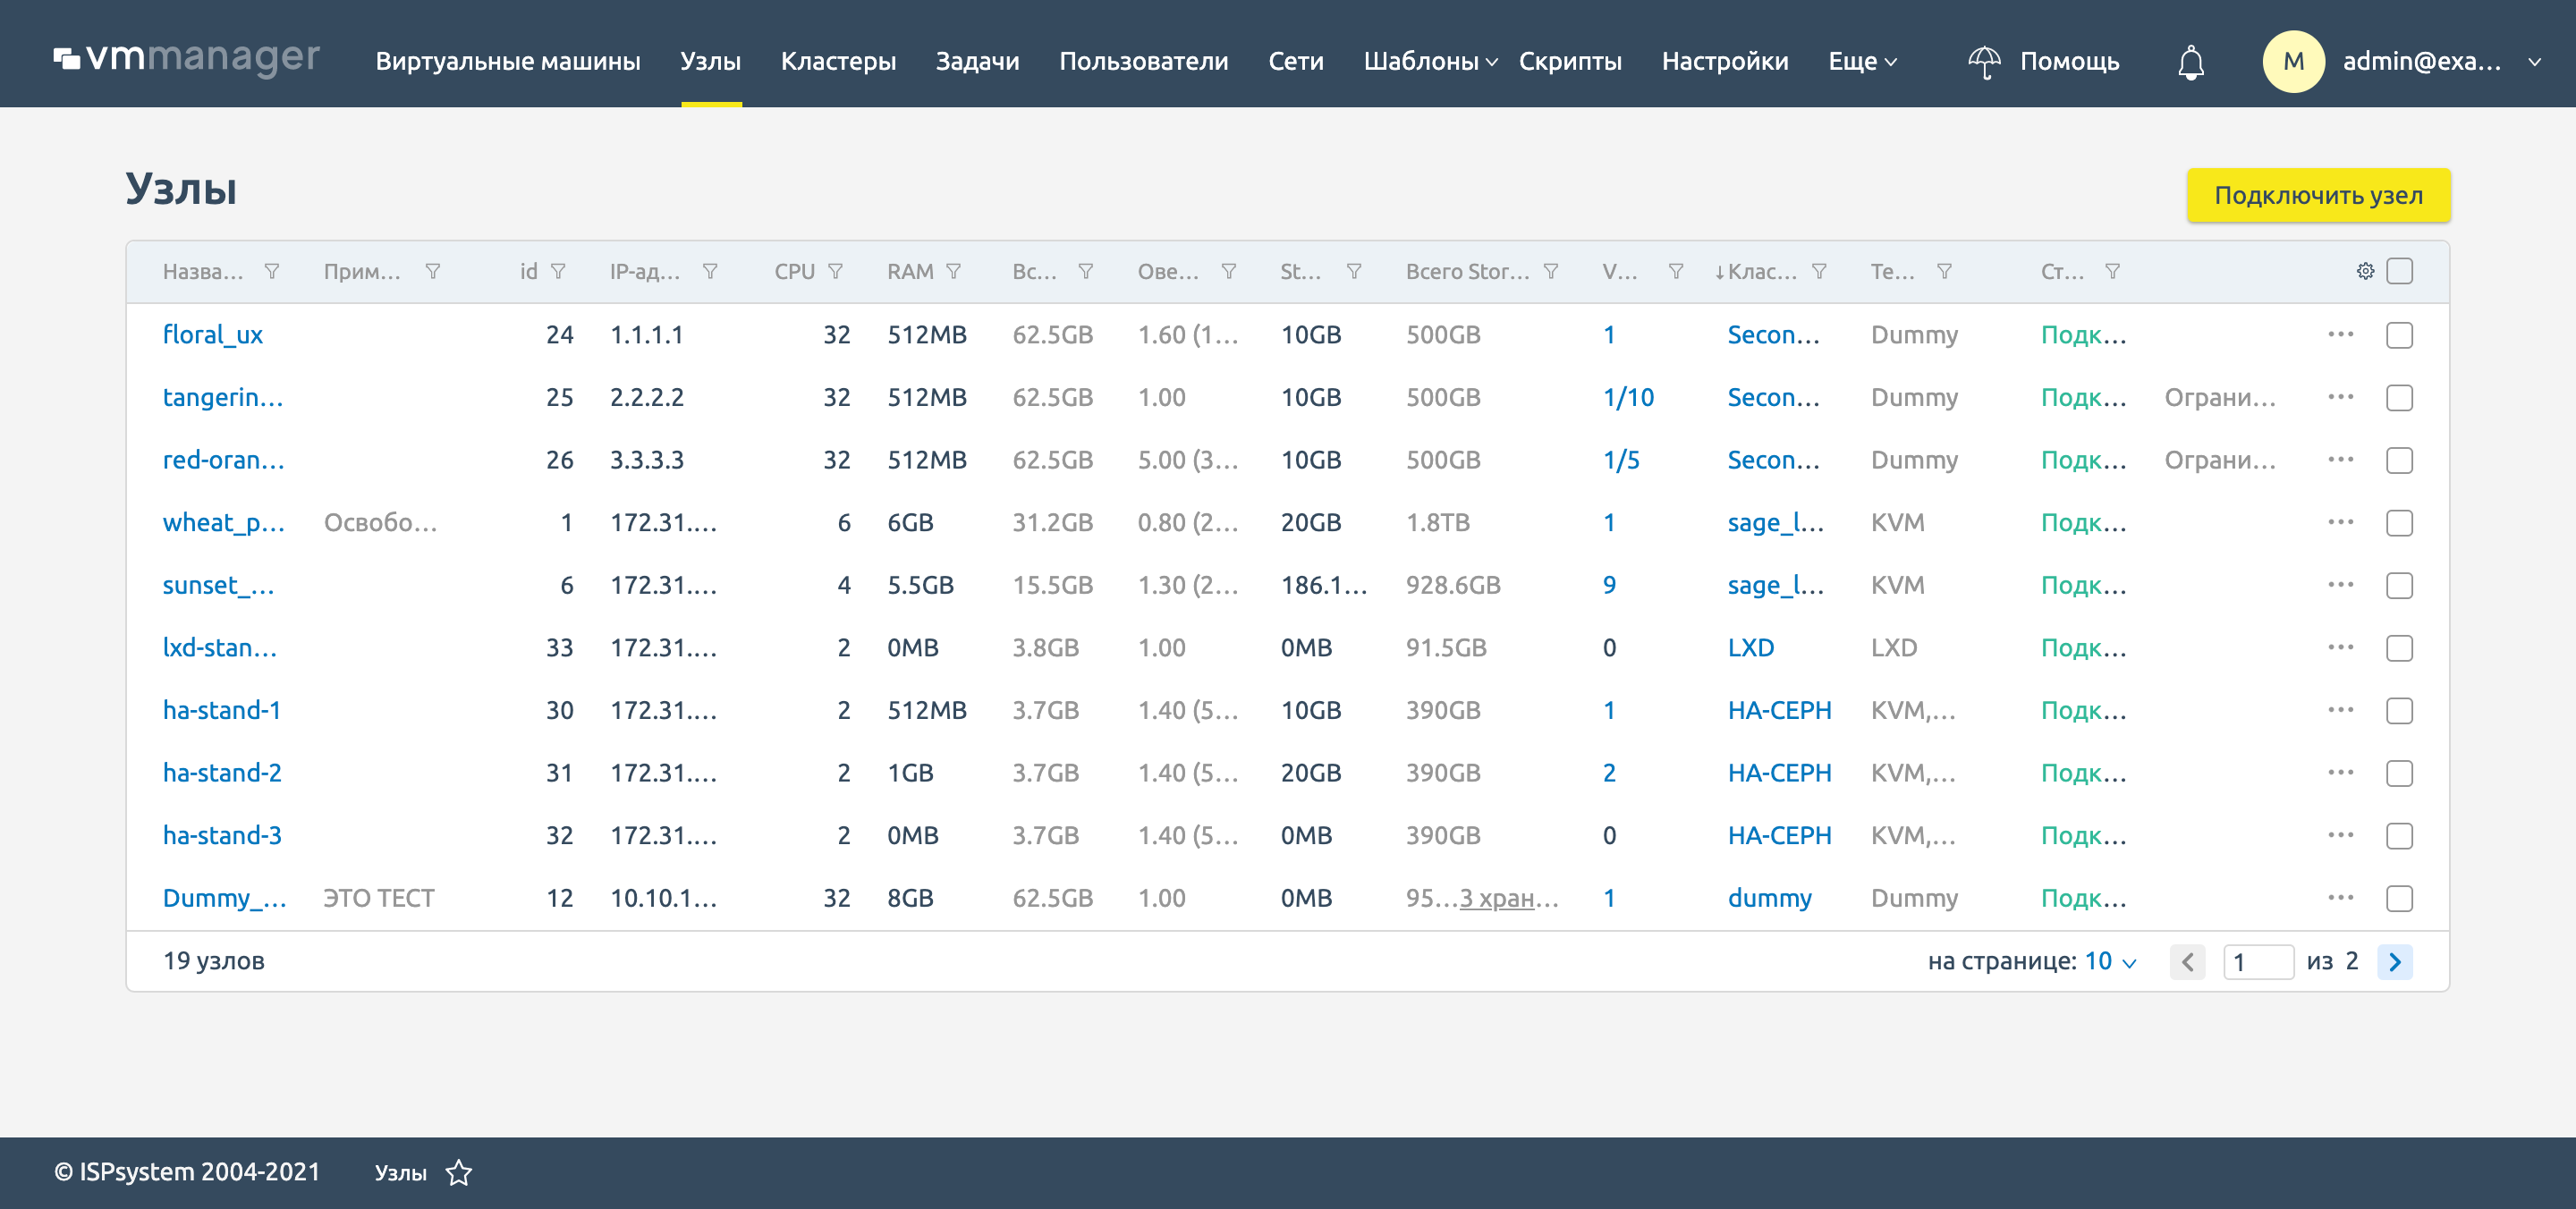Open actions menu for ha-stand-1
Viewport: 2576px width, 1209px height.
(2340, 710)
